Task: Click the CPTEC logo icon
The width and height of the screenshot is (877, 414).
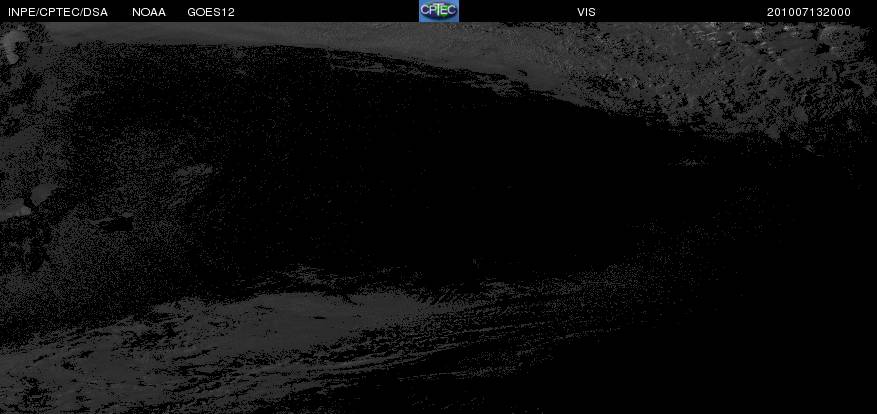Action: point(438,11)
